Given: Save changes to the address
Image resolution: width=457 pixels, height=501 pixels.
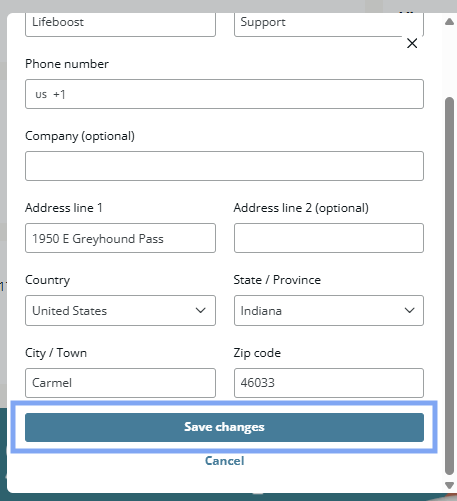Looking at the screenshot, I should (x=224, y=427).
